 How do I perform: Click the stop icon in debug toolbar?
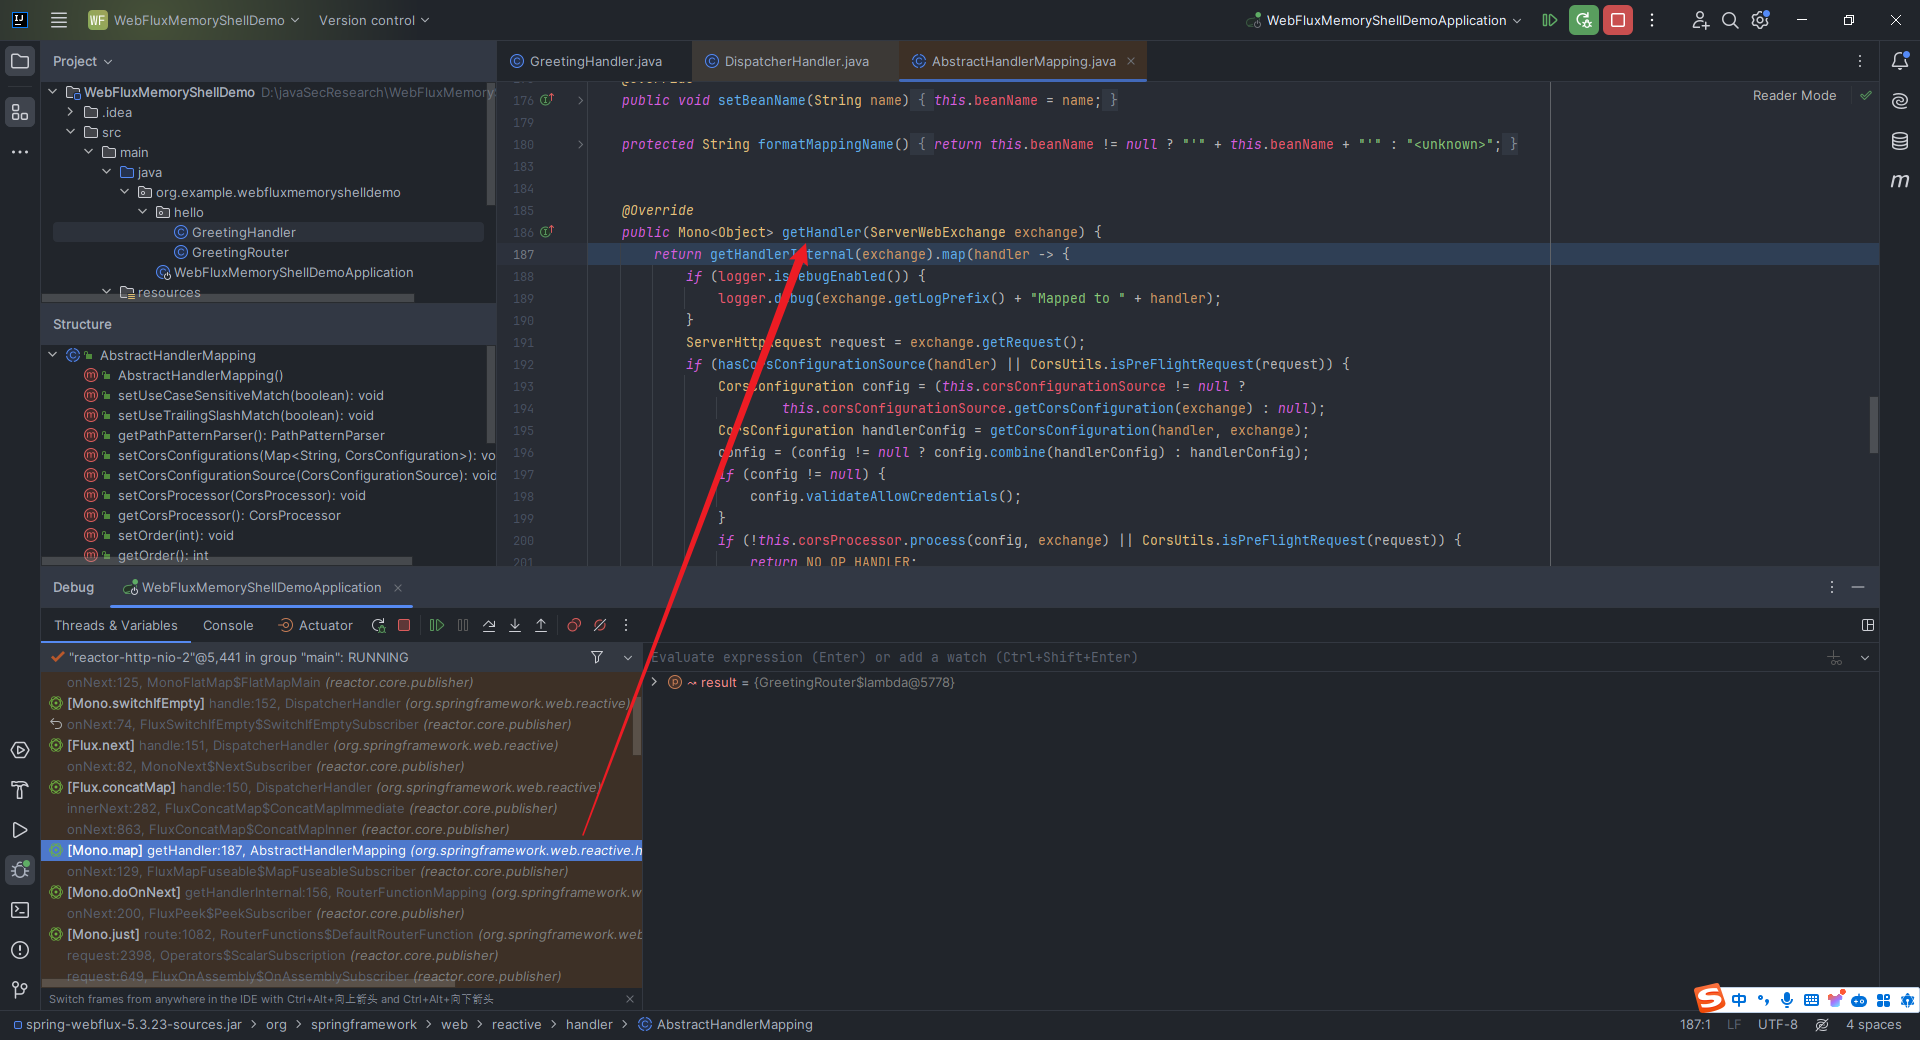[x=404, y=626]
